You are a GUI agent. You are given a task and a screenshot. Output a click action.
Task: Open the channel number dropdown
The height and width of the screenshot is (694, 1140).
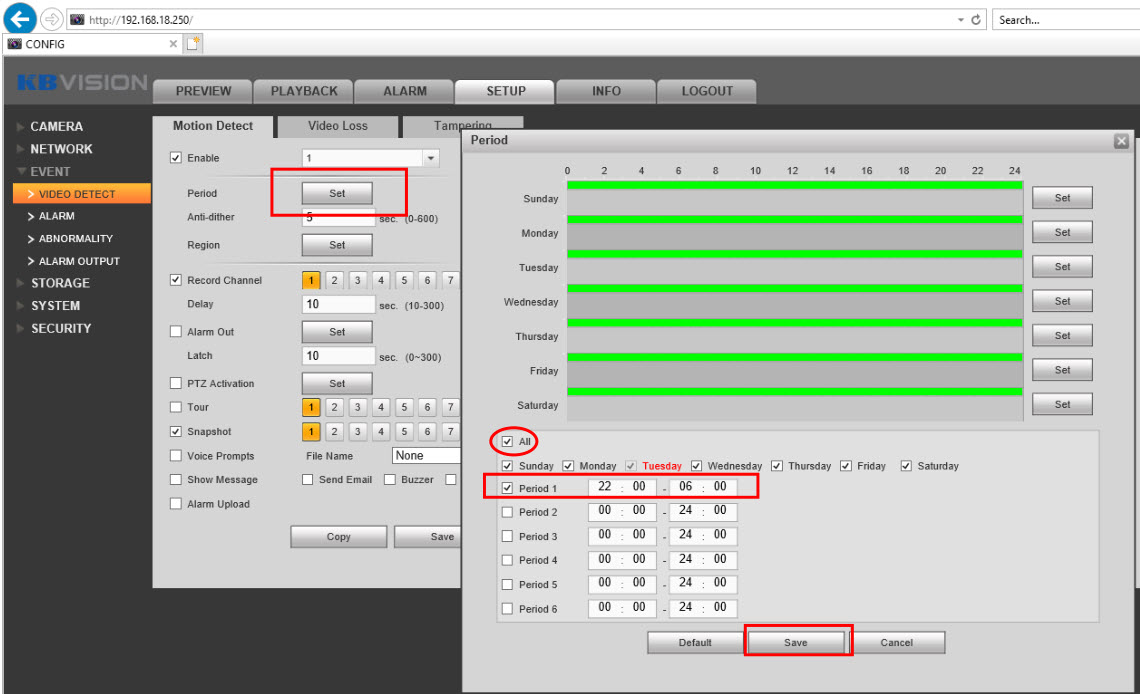(x=431, y=158)
